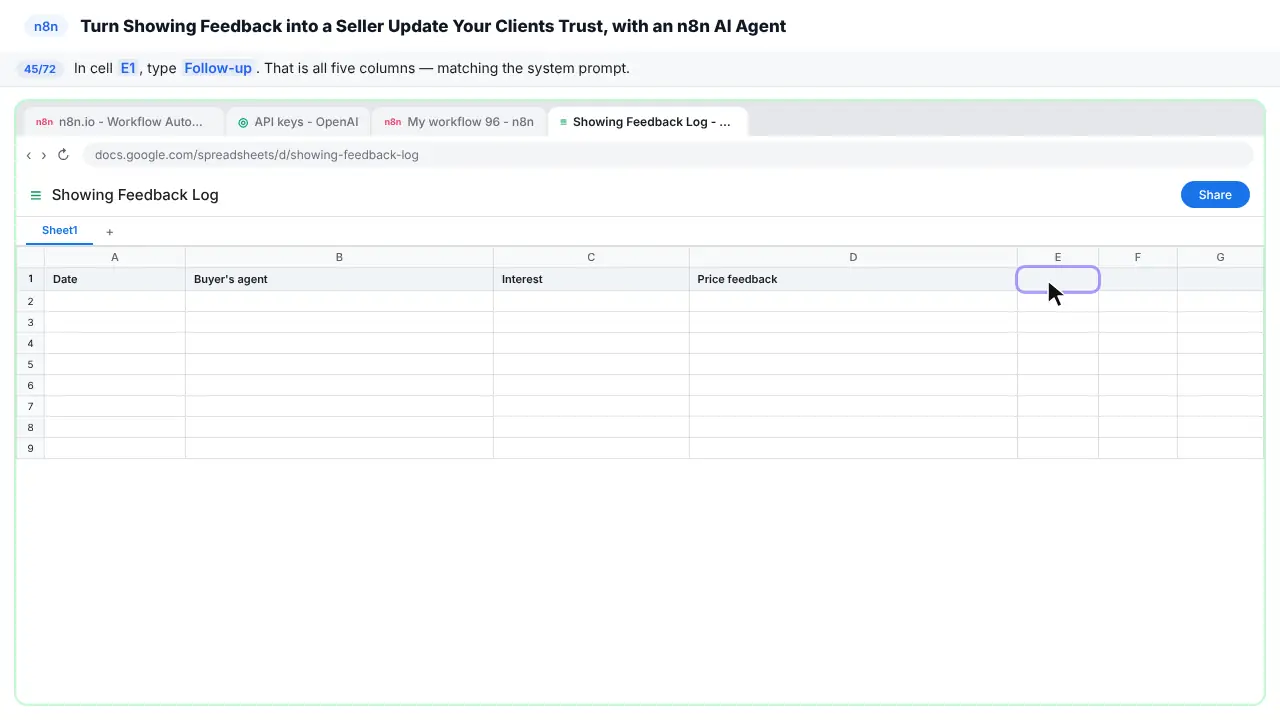Reload the page with the refresh icon
Viewport: 1280px width, 720px height.
pyautogui.click(x=63, y=155)
